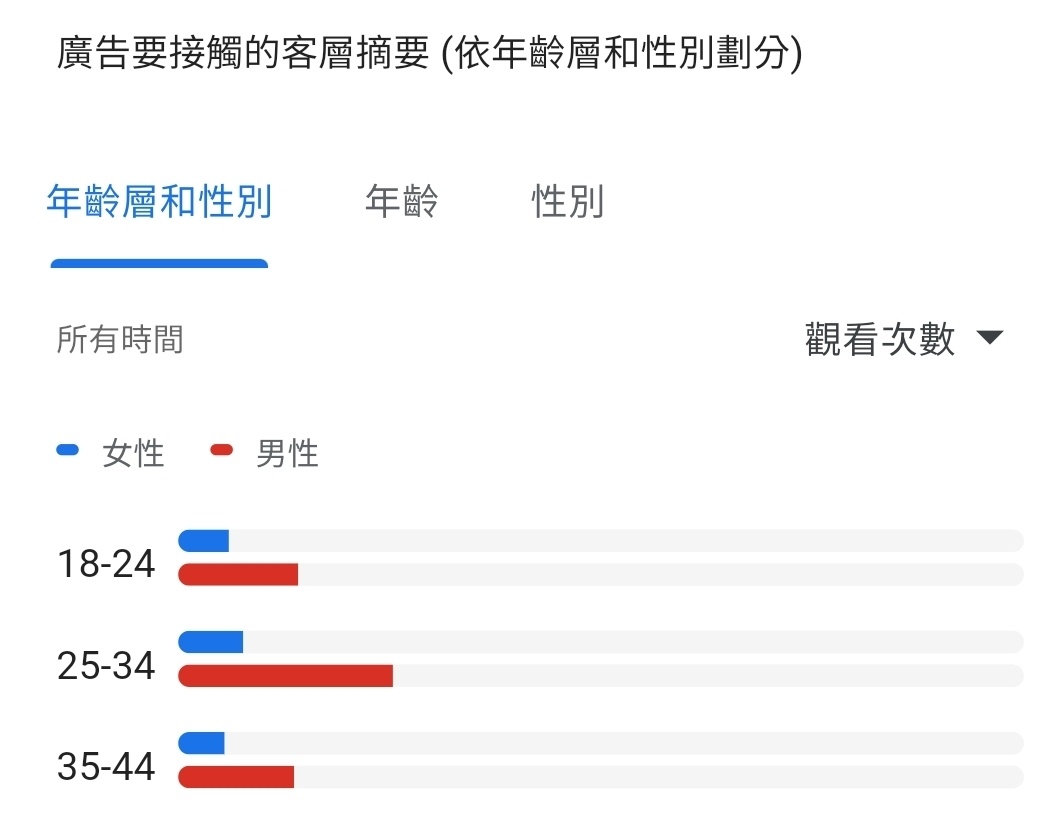Click the 35-44 age group label
The image size is (1054, 825).
106,767
